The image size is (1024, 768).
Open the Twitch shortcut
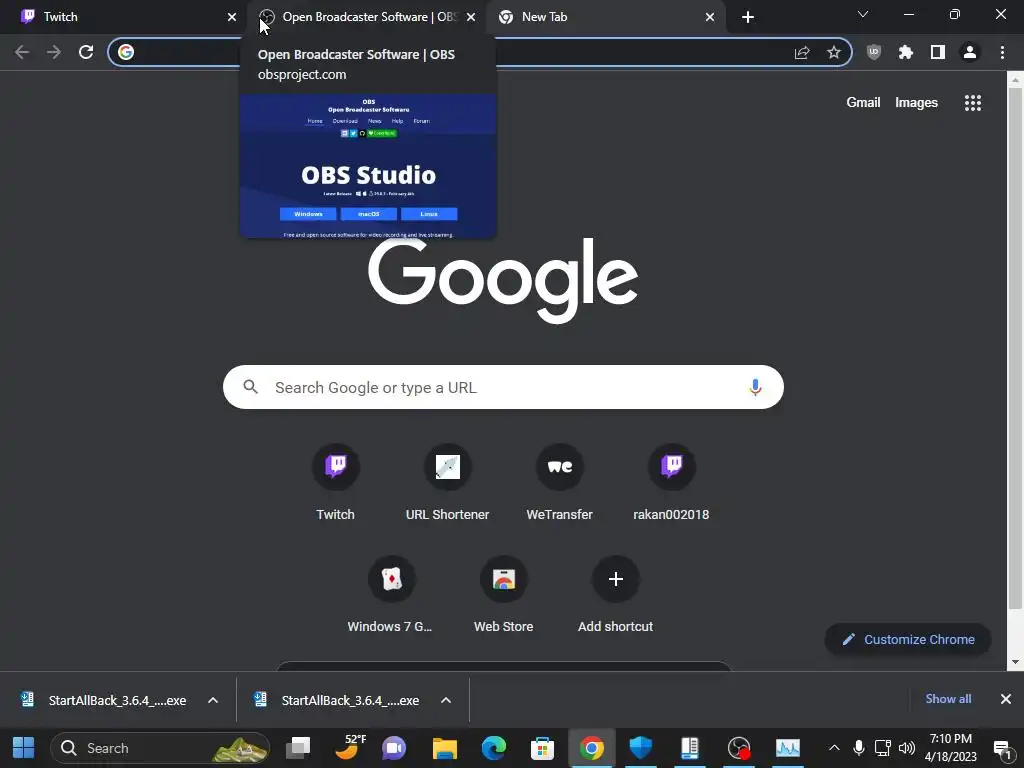[336, 482]
